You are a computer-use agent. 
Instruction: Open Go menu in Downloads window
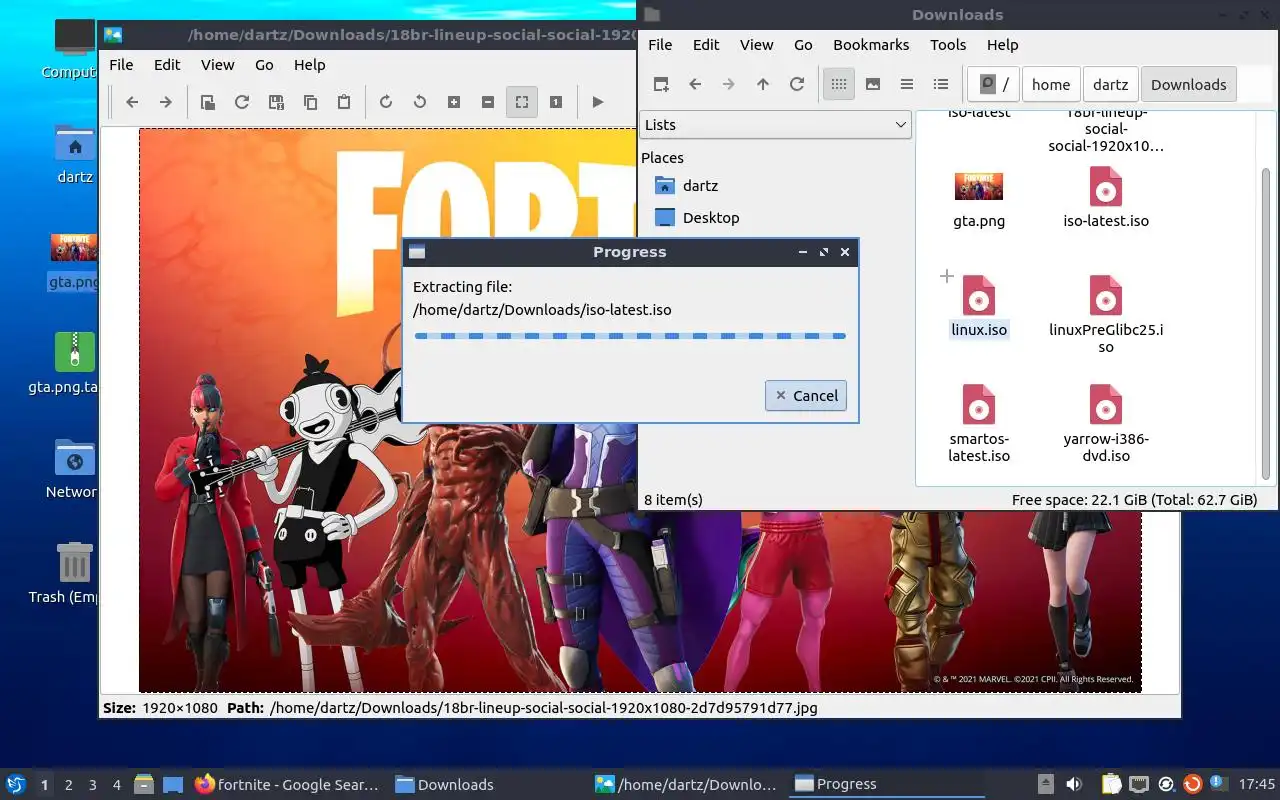(x=803, y=45)
